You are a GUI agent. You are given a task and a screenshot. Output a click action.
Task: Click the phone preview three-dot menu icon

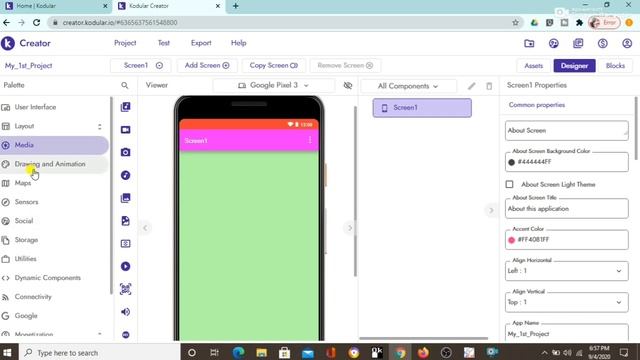point(310,140)
